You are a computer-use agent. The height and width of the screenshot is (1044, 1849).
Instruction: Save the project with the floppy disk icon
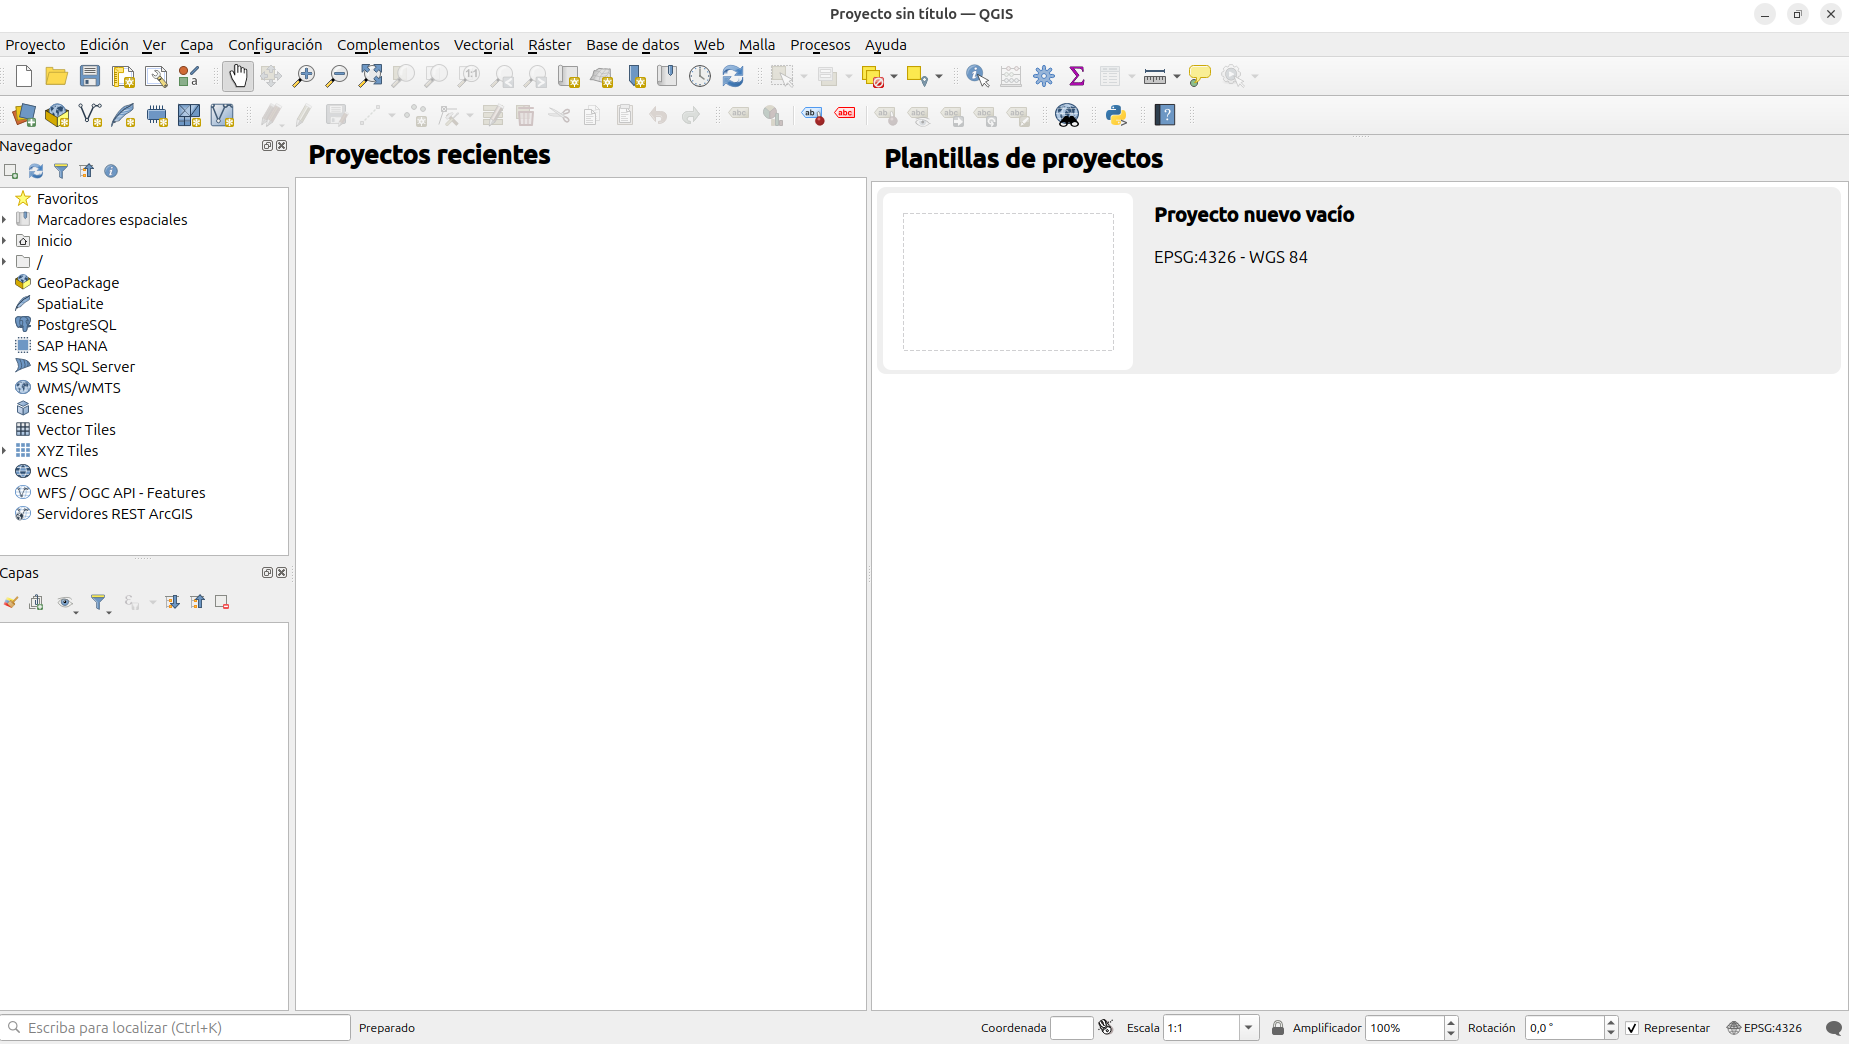[x=90, y=76]
